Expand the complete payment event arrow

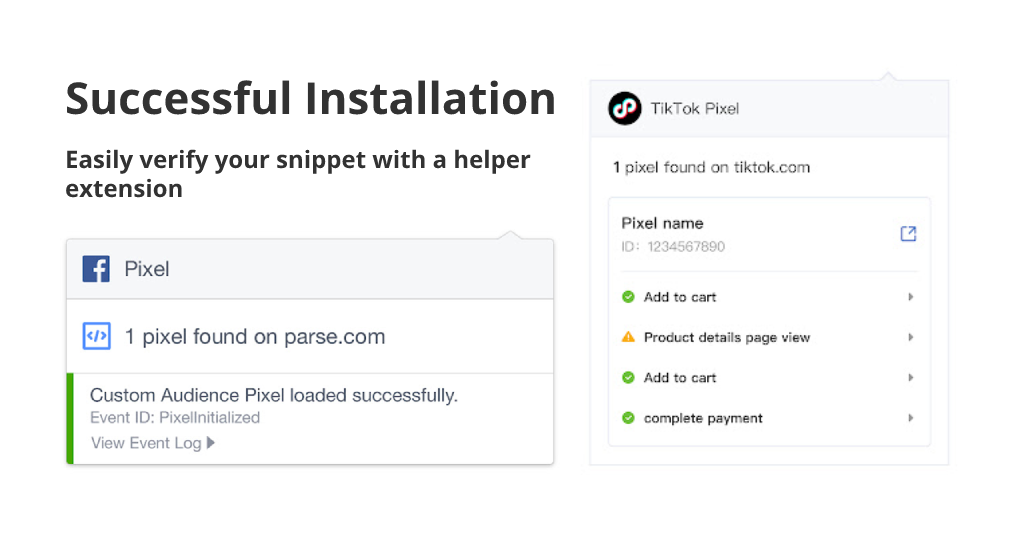[910, 418]
